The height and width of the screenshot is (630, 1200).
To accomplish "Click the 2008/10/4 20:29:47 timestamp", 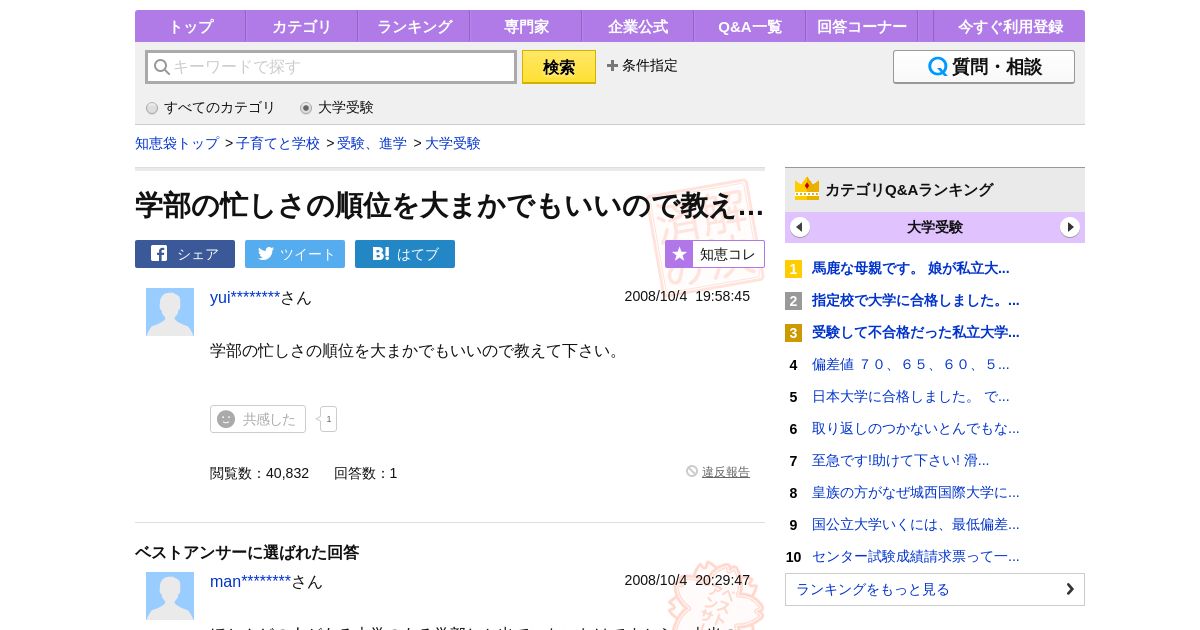I will [x=687, y=580].
